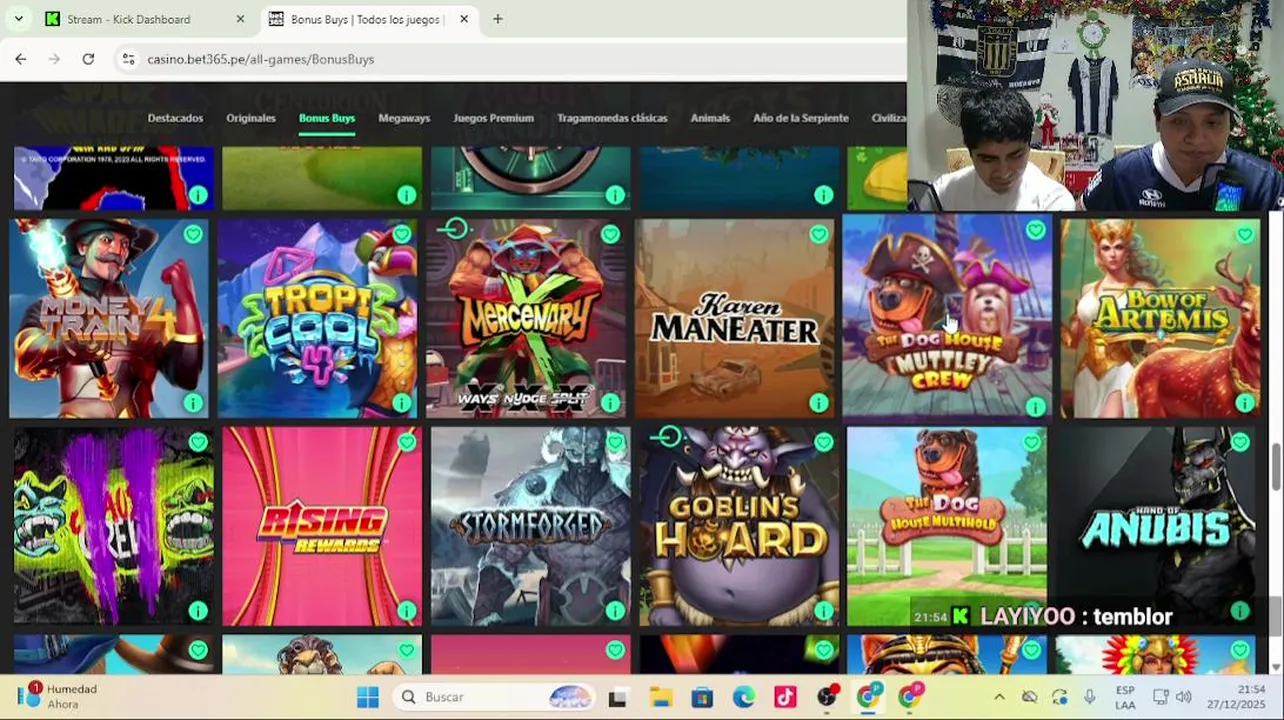Screen dimensions: 1284x720
Task: Toggle favorite heart on Karen Maneater
Action: pyautogui.click(x=818, y=234)
